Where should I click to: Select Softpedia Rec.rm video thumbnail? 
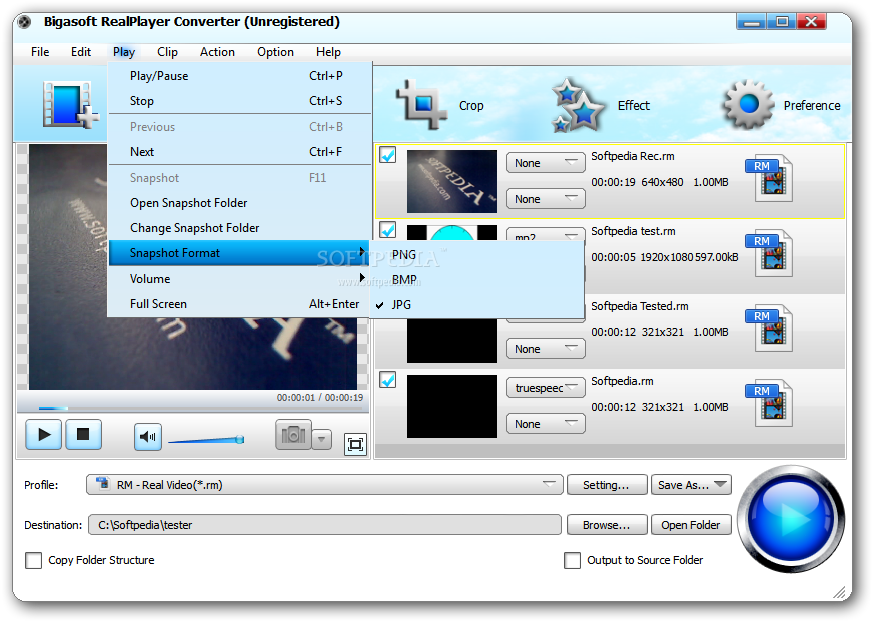(x=452, y=181)
